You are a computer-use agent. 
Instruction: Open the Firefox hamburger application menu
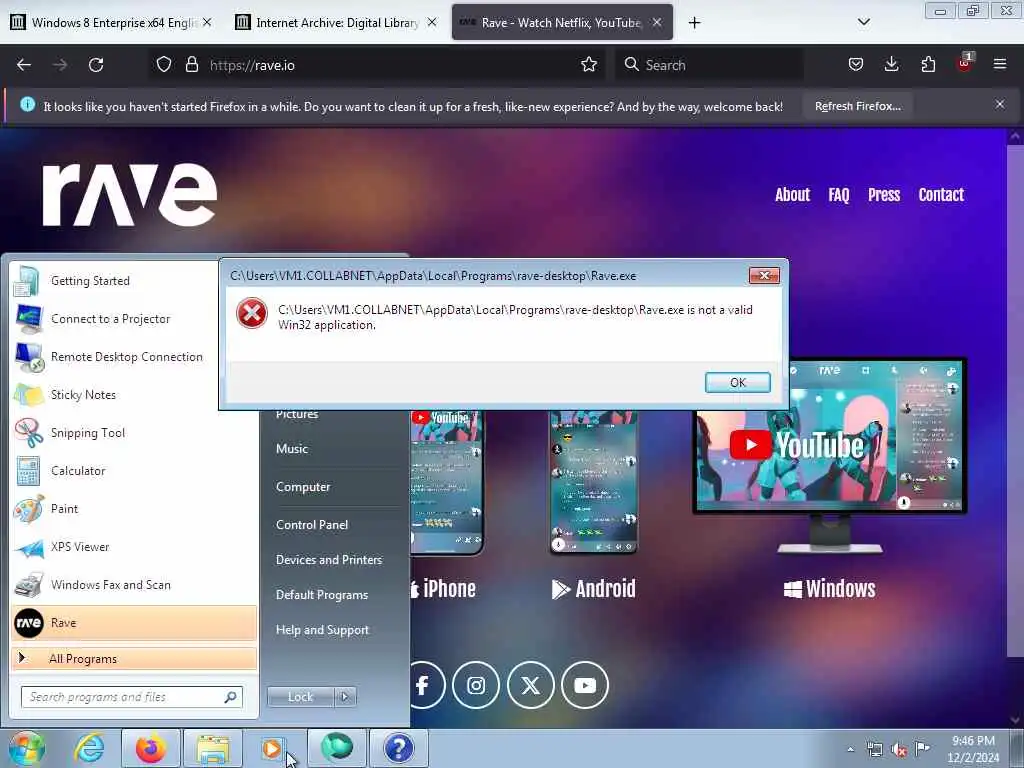[x=1000, y=65]
